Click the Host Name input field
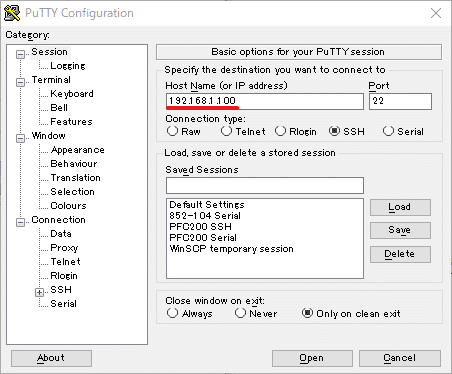The image size is (452, 374). [x=265, y=101]
